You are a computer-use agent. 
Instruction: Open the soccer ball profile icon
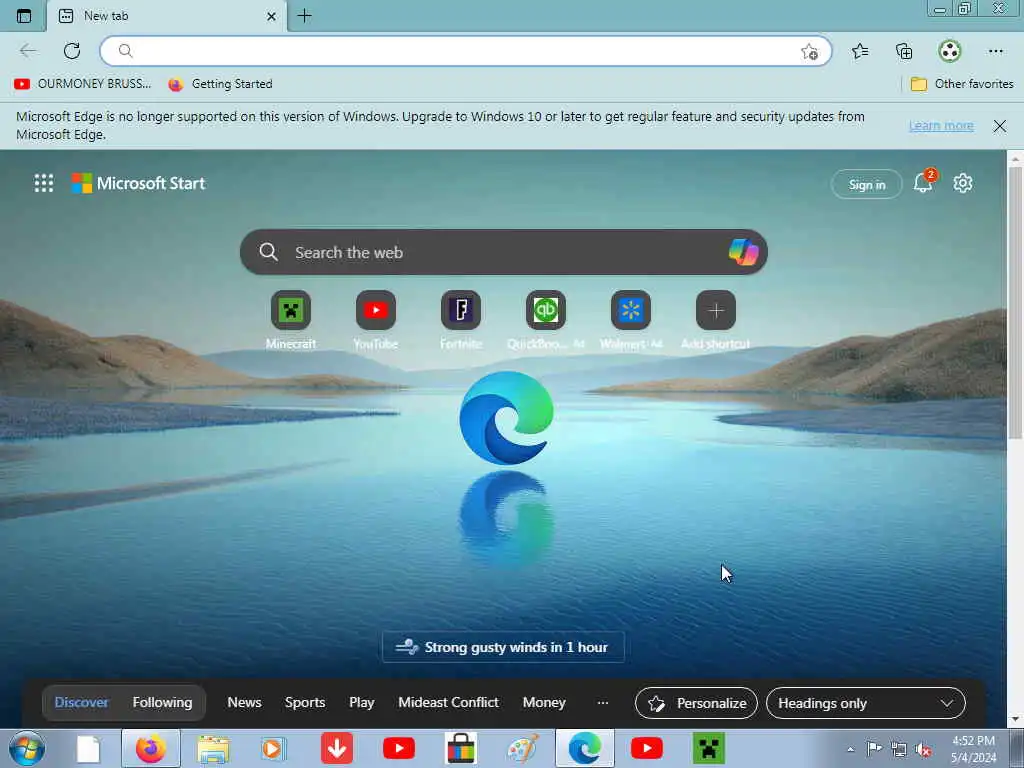tap(950, 51)
